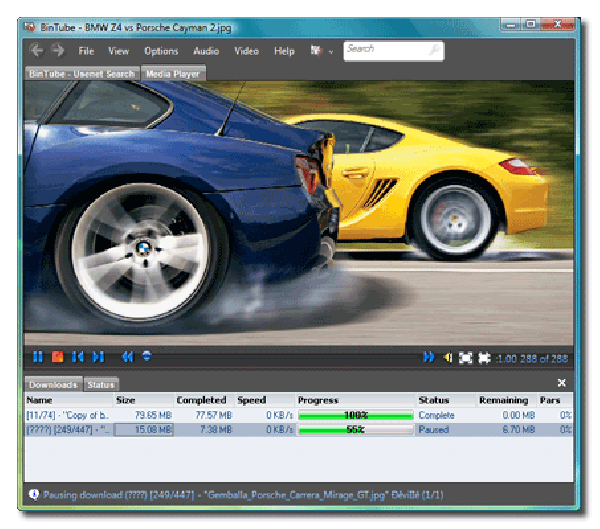Go back using the back arrow
600x529 pixels.
[x=37, y=50]
